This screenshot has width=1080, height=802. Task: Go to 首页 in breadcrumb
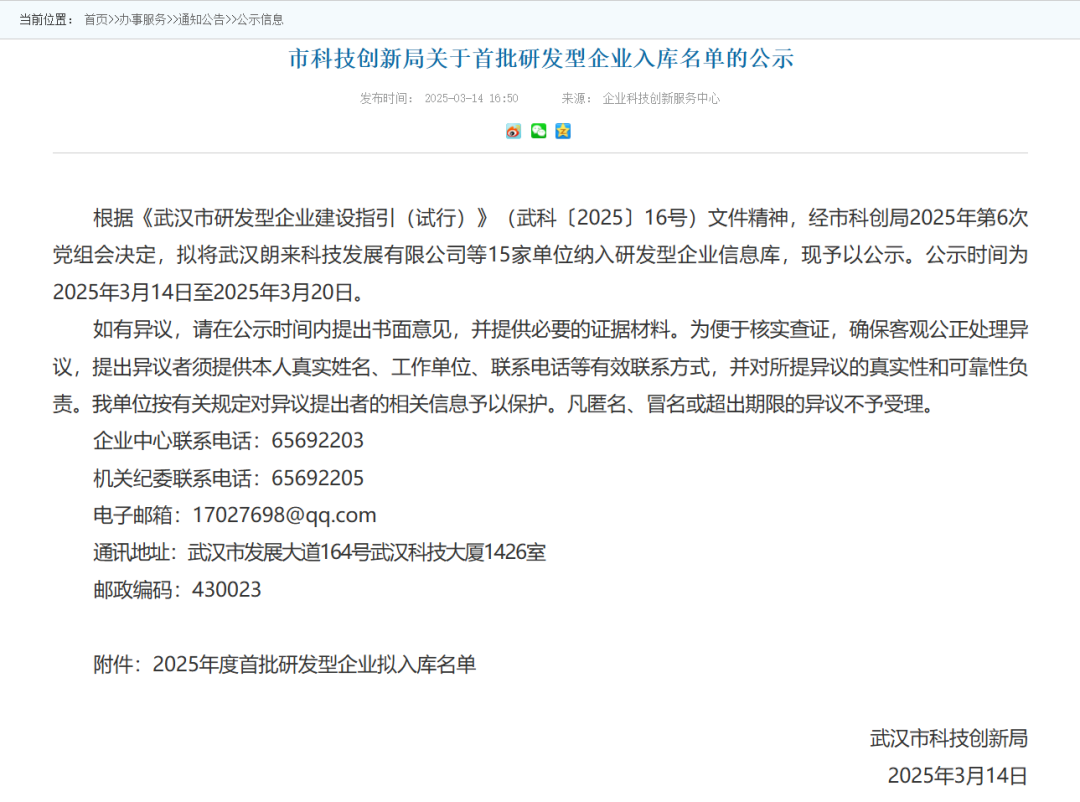tap(96, 19)
